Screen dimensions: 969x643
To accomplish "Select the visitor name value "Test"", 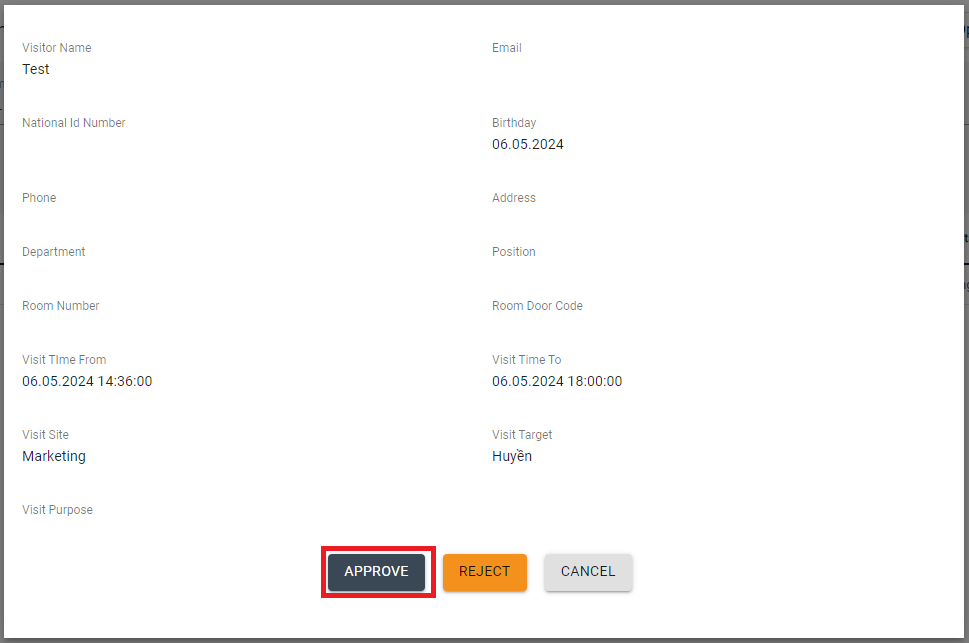I will point(36,70).
